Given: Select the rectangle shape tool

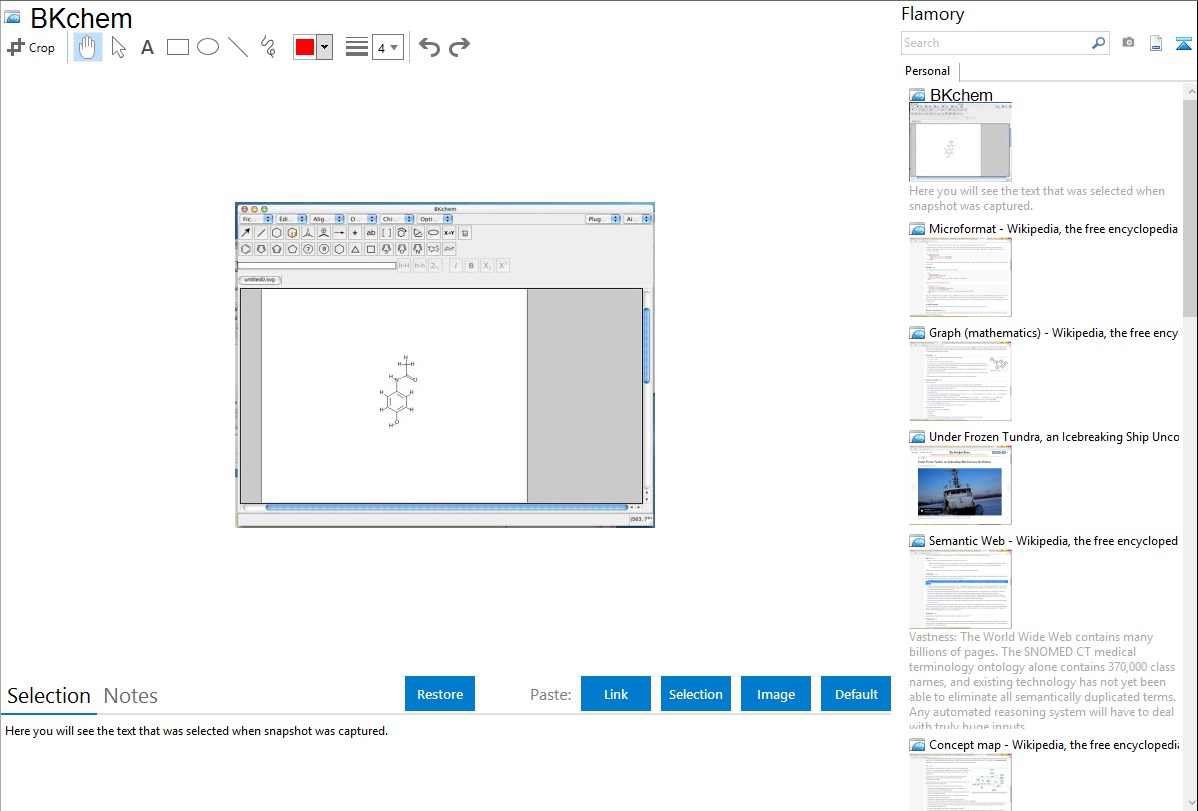Looking at the screenshot, I should pyautogui.click(x=177, y=47).
